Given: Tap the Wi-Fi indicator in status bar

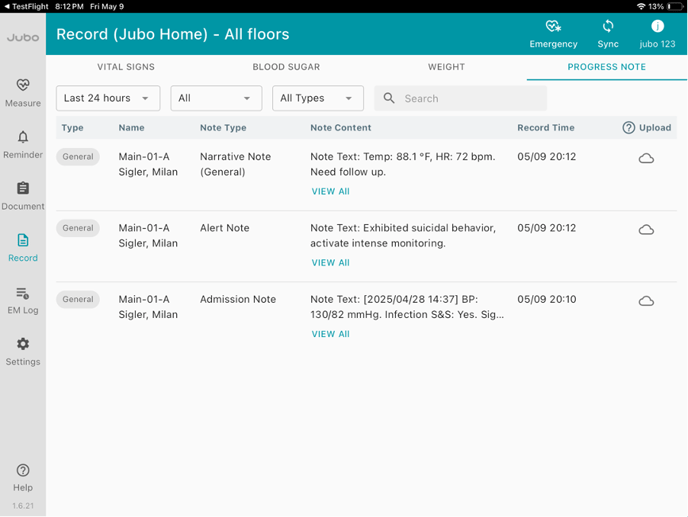Looking at the screenshot, I should 641,7.
